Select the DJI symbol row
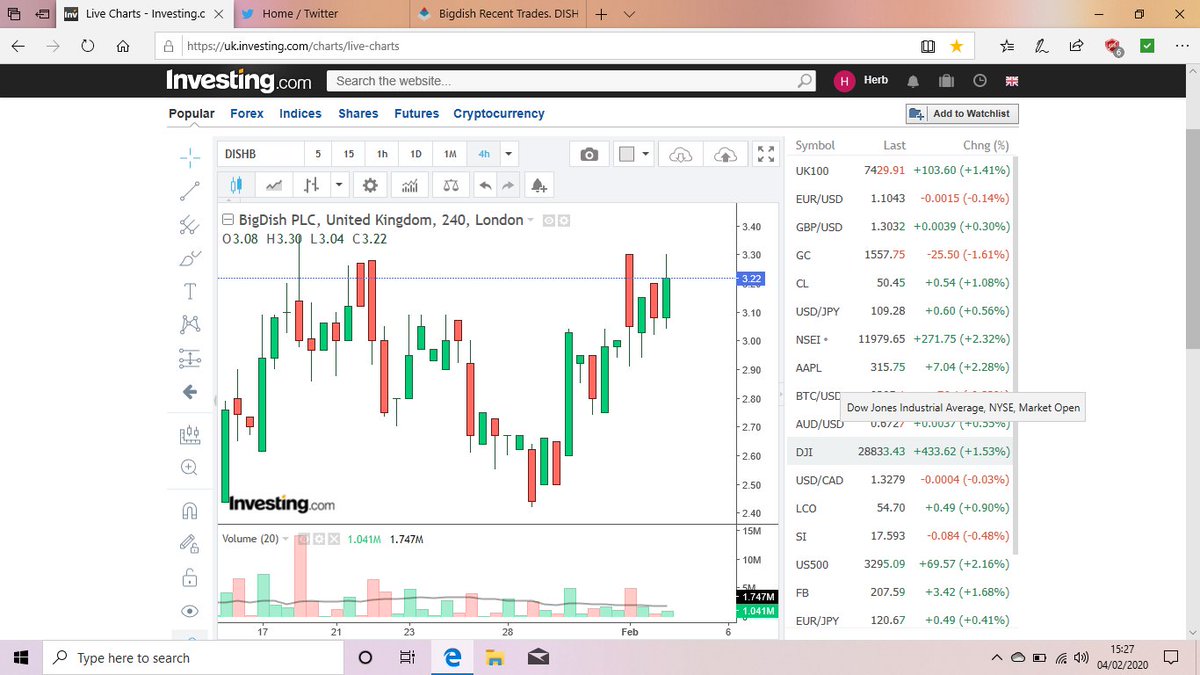Screen dimensions: 1200x675 [x=902, y=452]
